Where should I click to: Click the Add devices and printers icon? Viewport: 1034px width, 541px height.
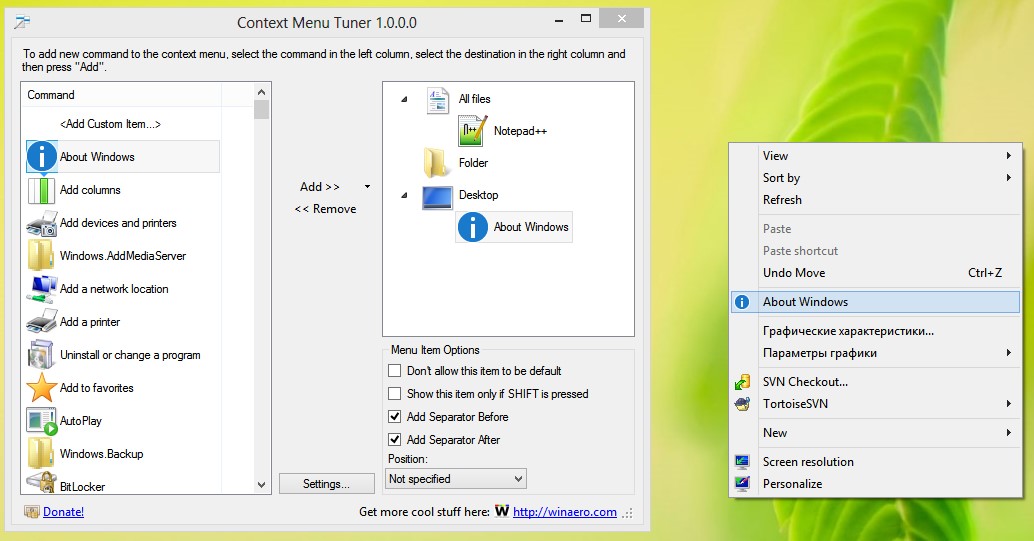tap(41, 223)
